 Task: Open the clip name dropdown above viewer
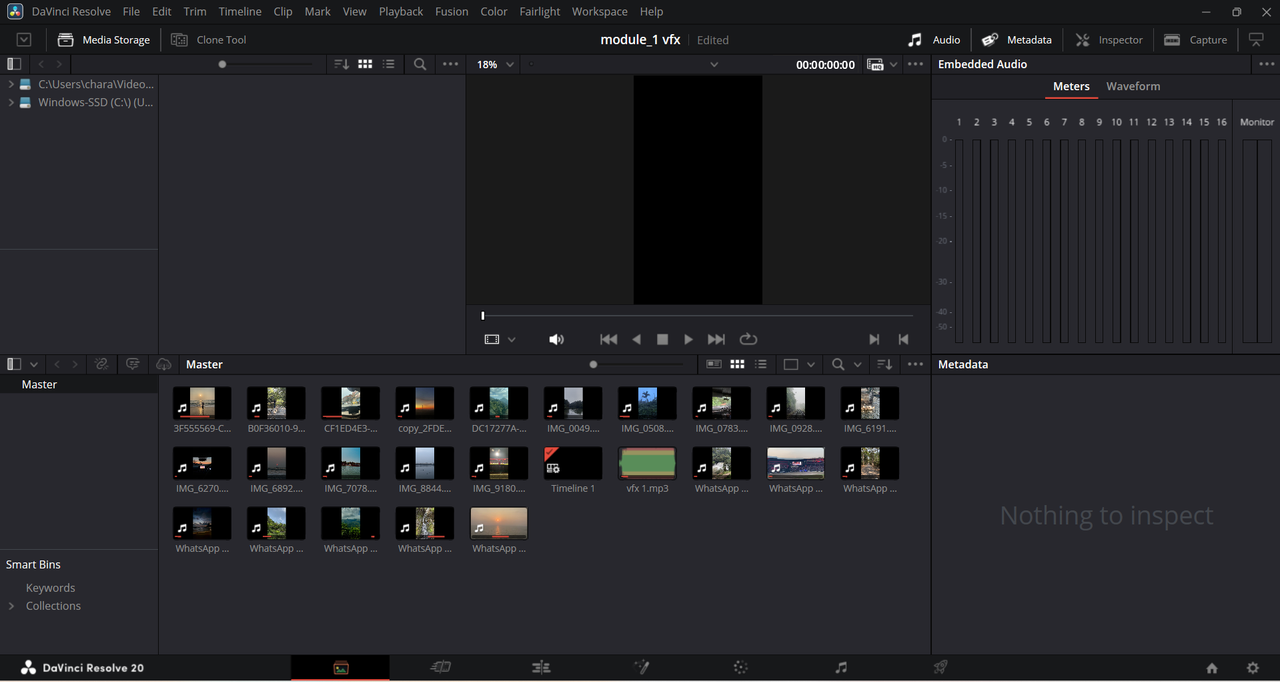[x=714, y=64]
